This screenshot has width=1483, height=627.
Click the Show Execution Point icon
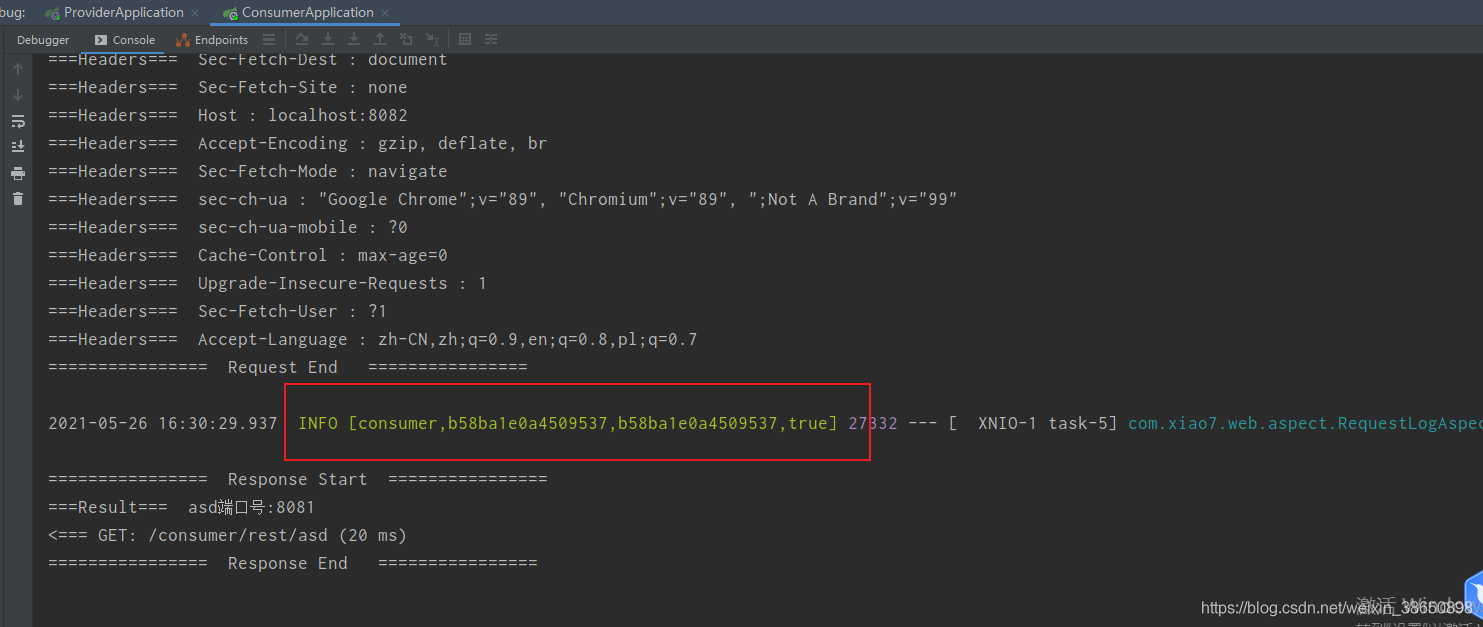[x=302, y=40]
